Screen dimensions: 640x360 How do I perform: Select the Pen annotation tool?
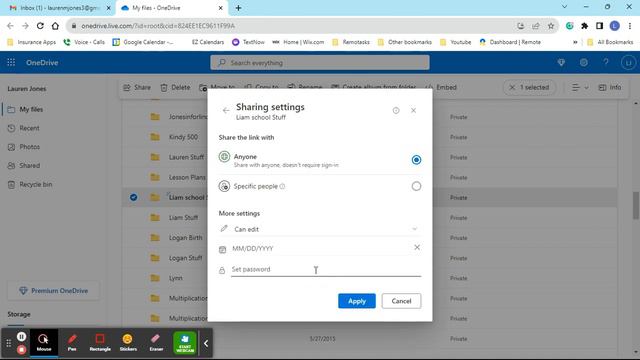(x=72, y=342)
